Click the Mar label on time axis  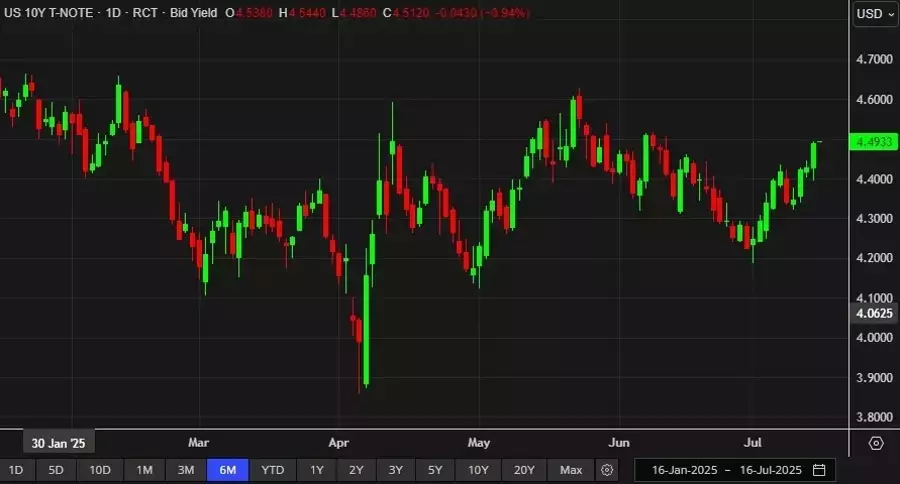coord(199,443)
